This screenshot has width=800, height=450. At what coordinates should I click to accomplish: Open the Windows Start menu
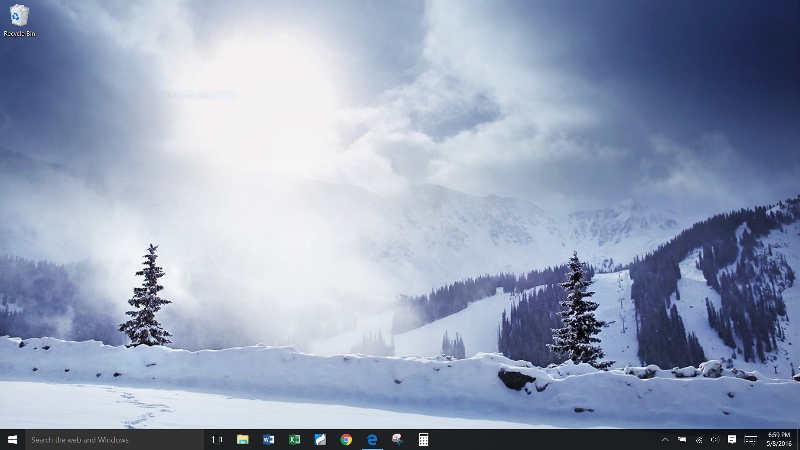(12, 439)
